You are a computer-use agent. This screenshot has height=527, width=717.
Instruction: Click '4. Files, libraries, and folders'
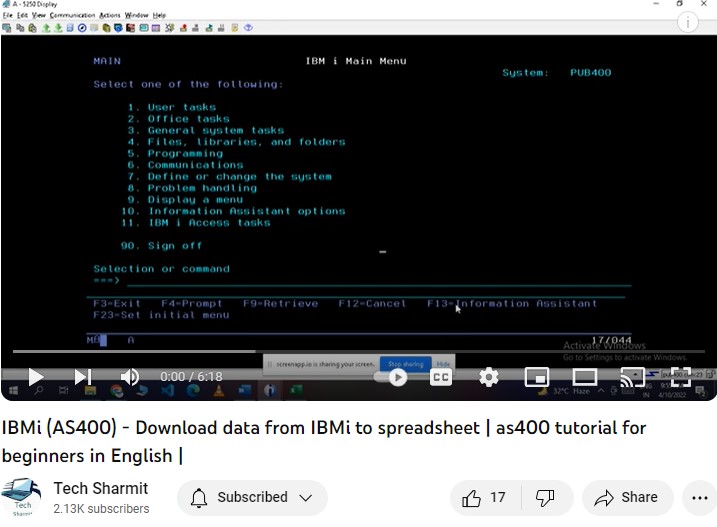[x=236, y=142]
